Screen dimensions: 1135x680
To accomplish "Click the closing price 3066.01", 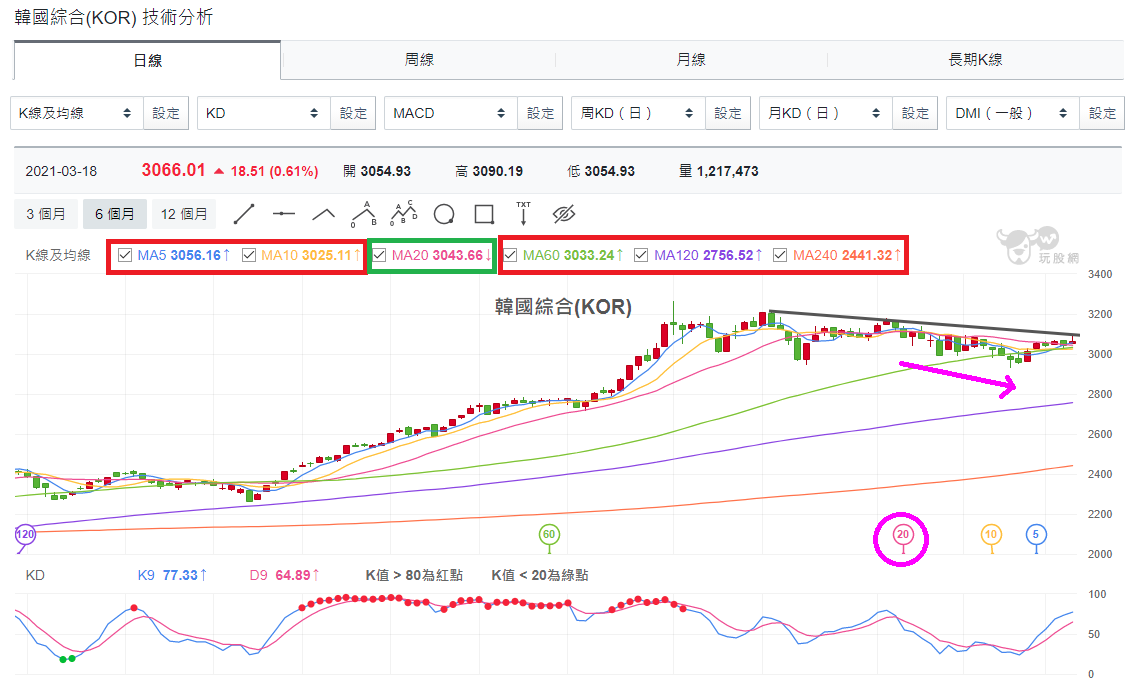I will point(174,170).
